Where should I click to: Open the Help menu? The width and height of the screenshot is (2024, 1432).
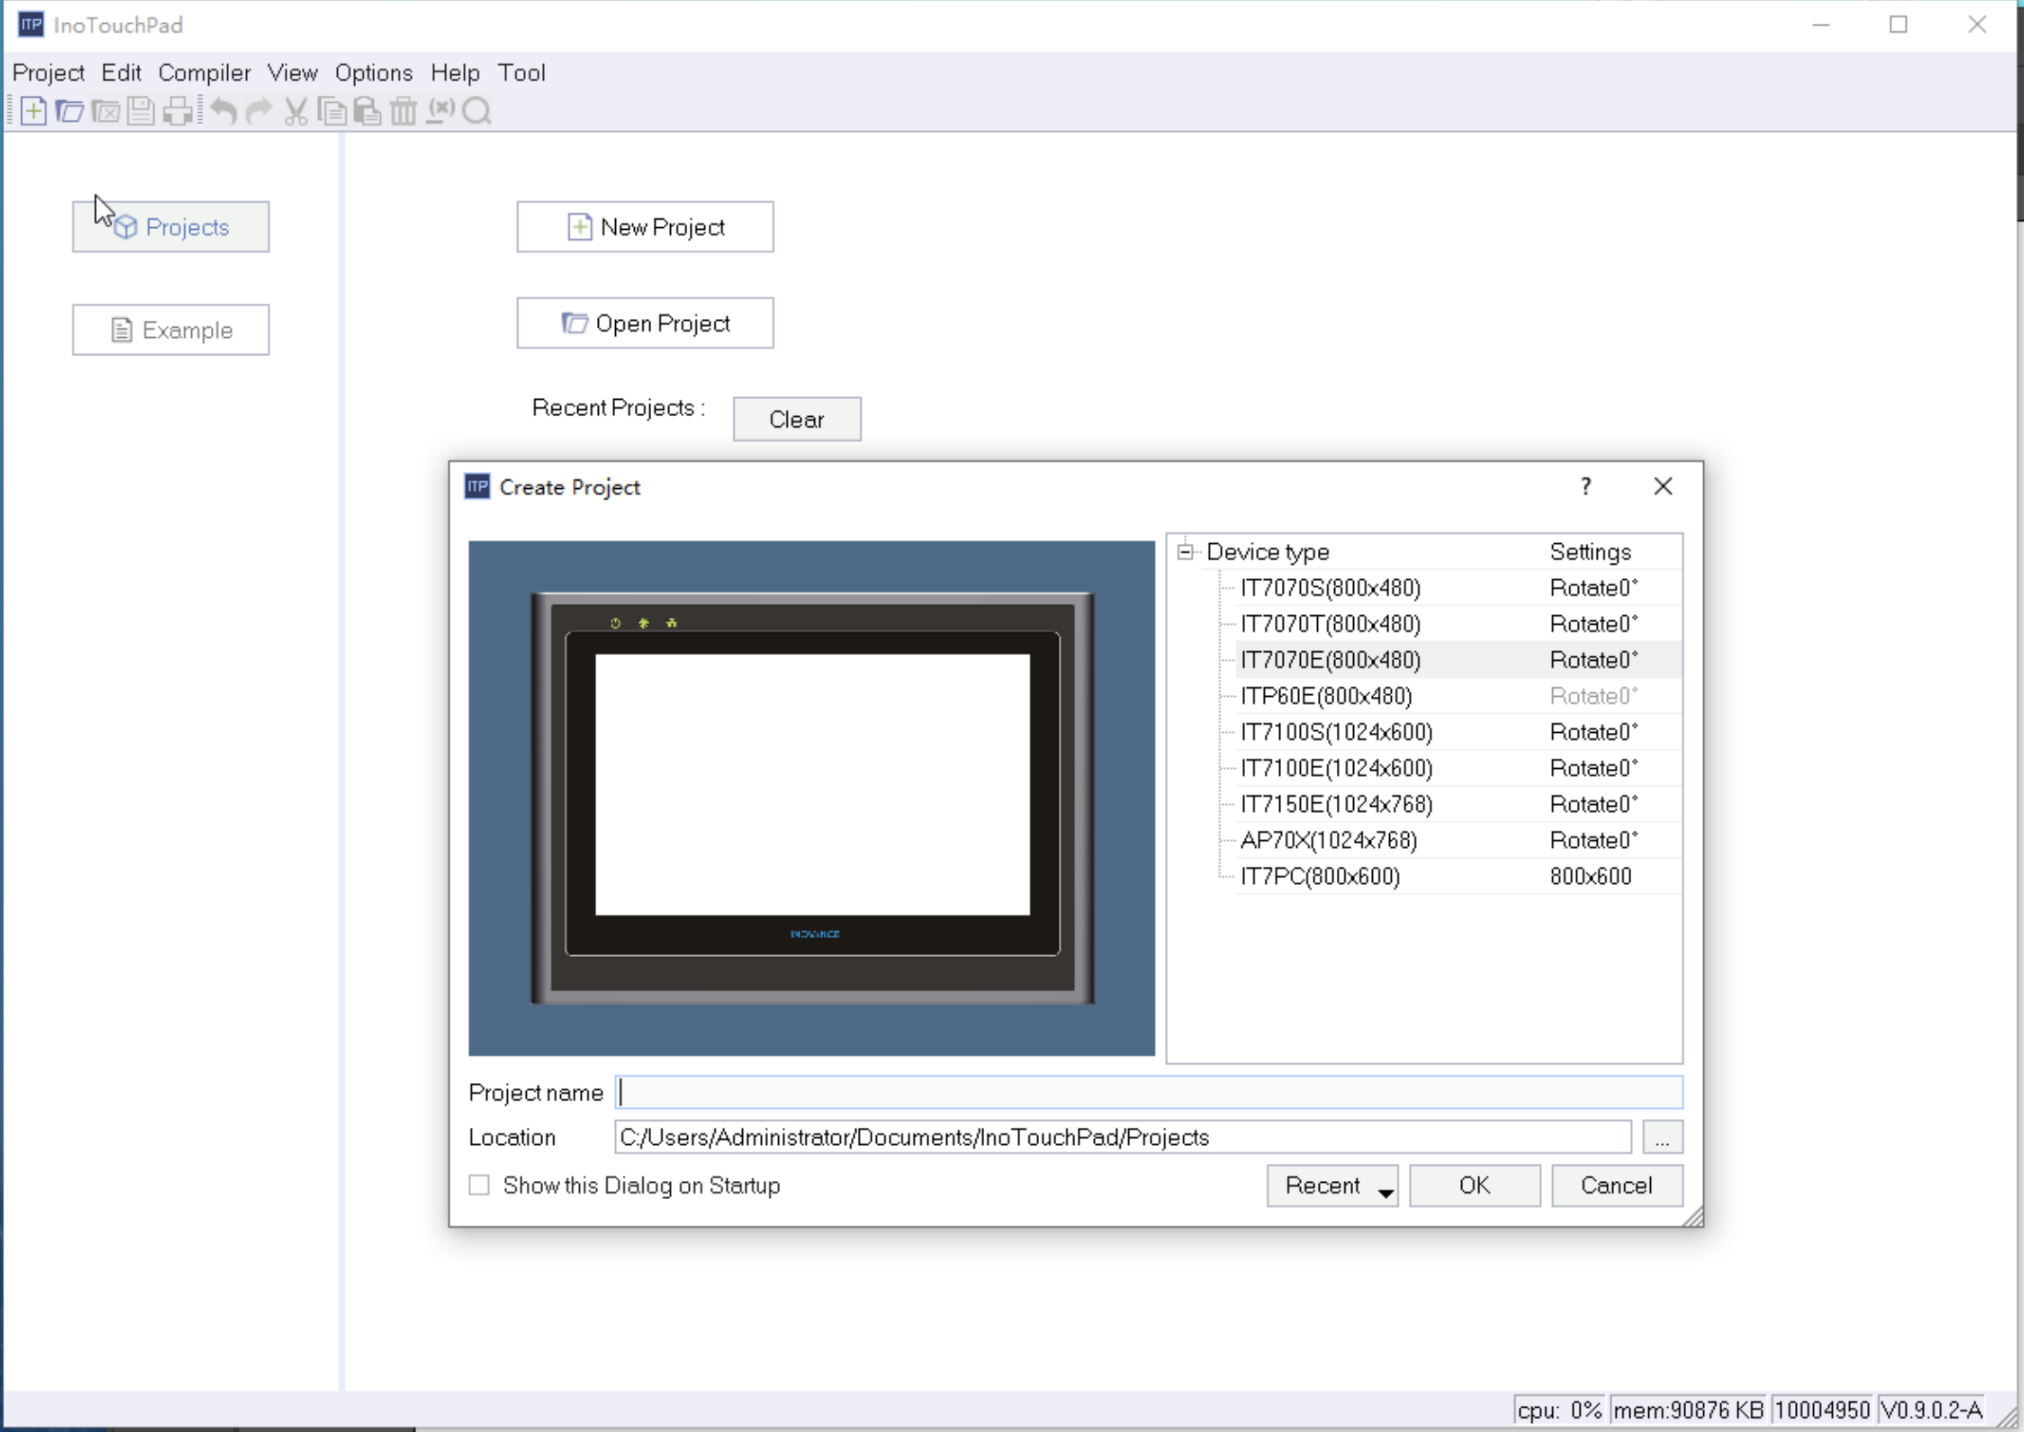pos(455,72)
